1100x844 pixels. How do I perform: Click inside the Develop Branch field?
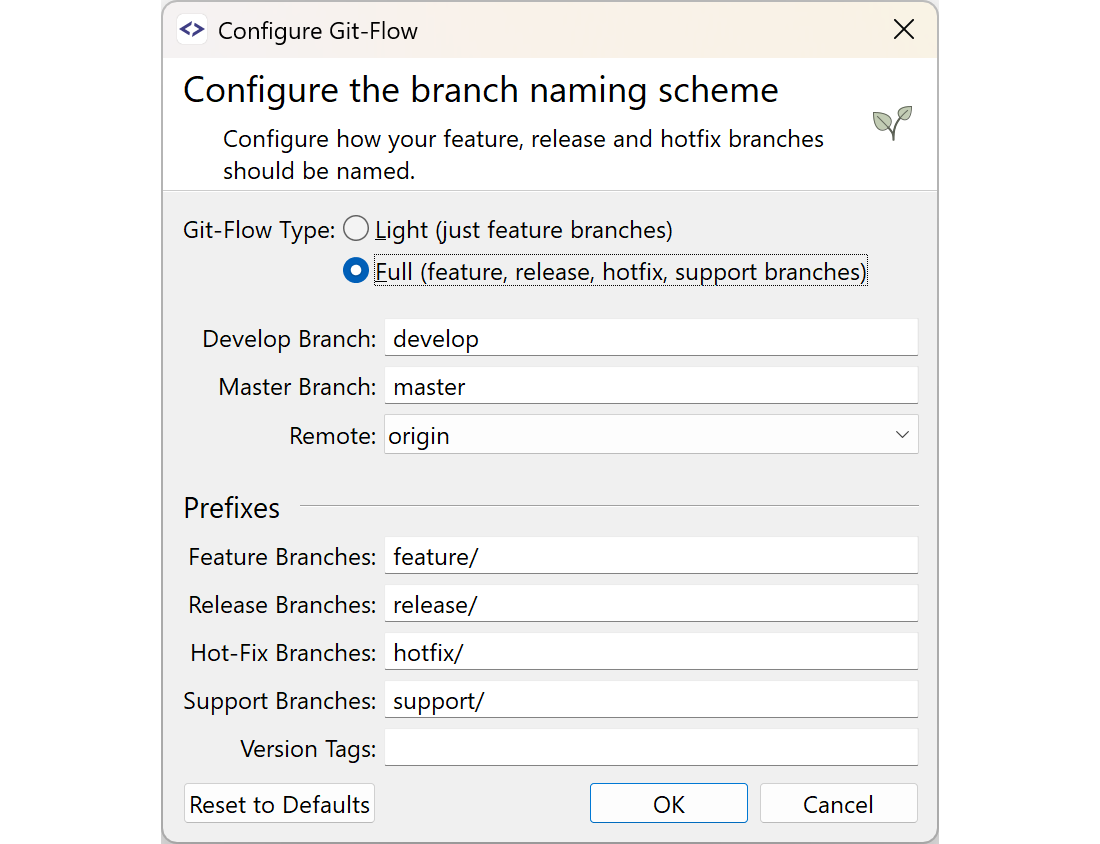click(x=650, y=337)
